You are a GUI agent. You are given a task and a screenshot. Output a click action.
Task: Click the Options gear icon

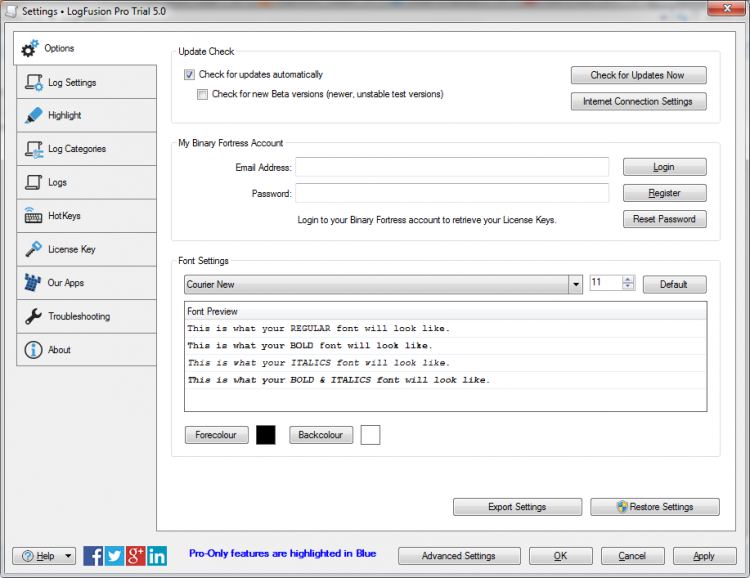coord(30,48)
